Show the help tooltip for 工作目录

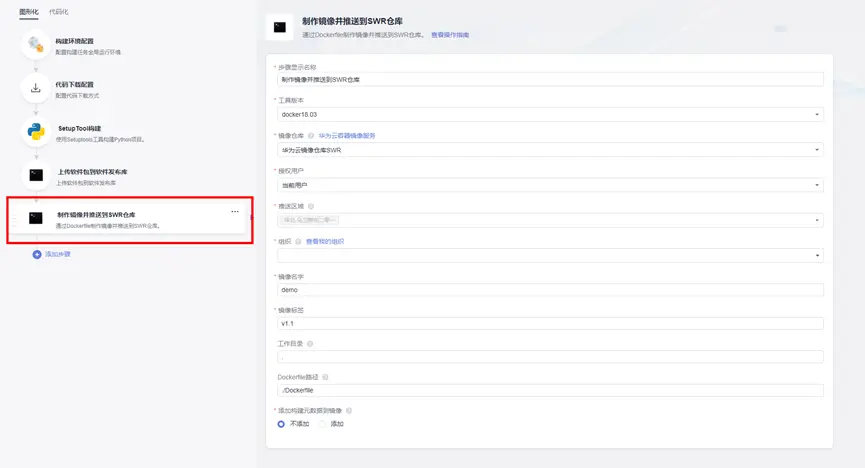(310, 344)
